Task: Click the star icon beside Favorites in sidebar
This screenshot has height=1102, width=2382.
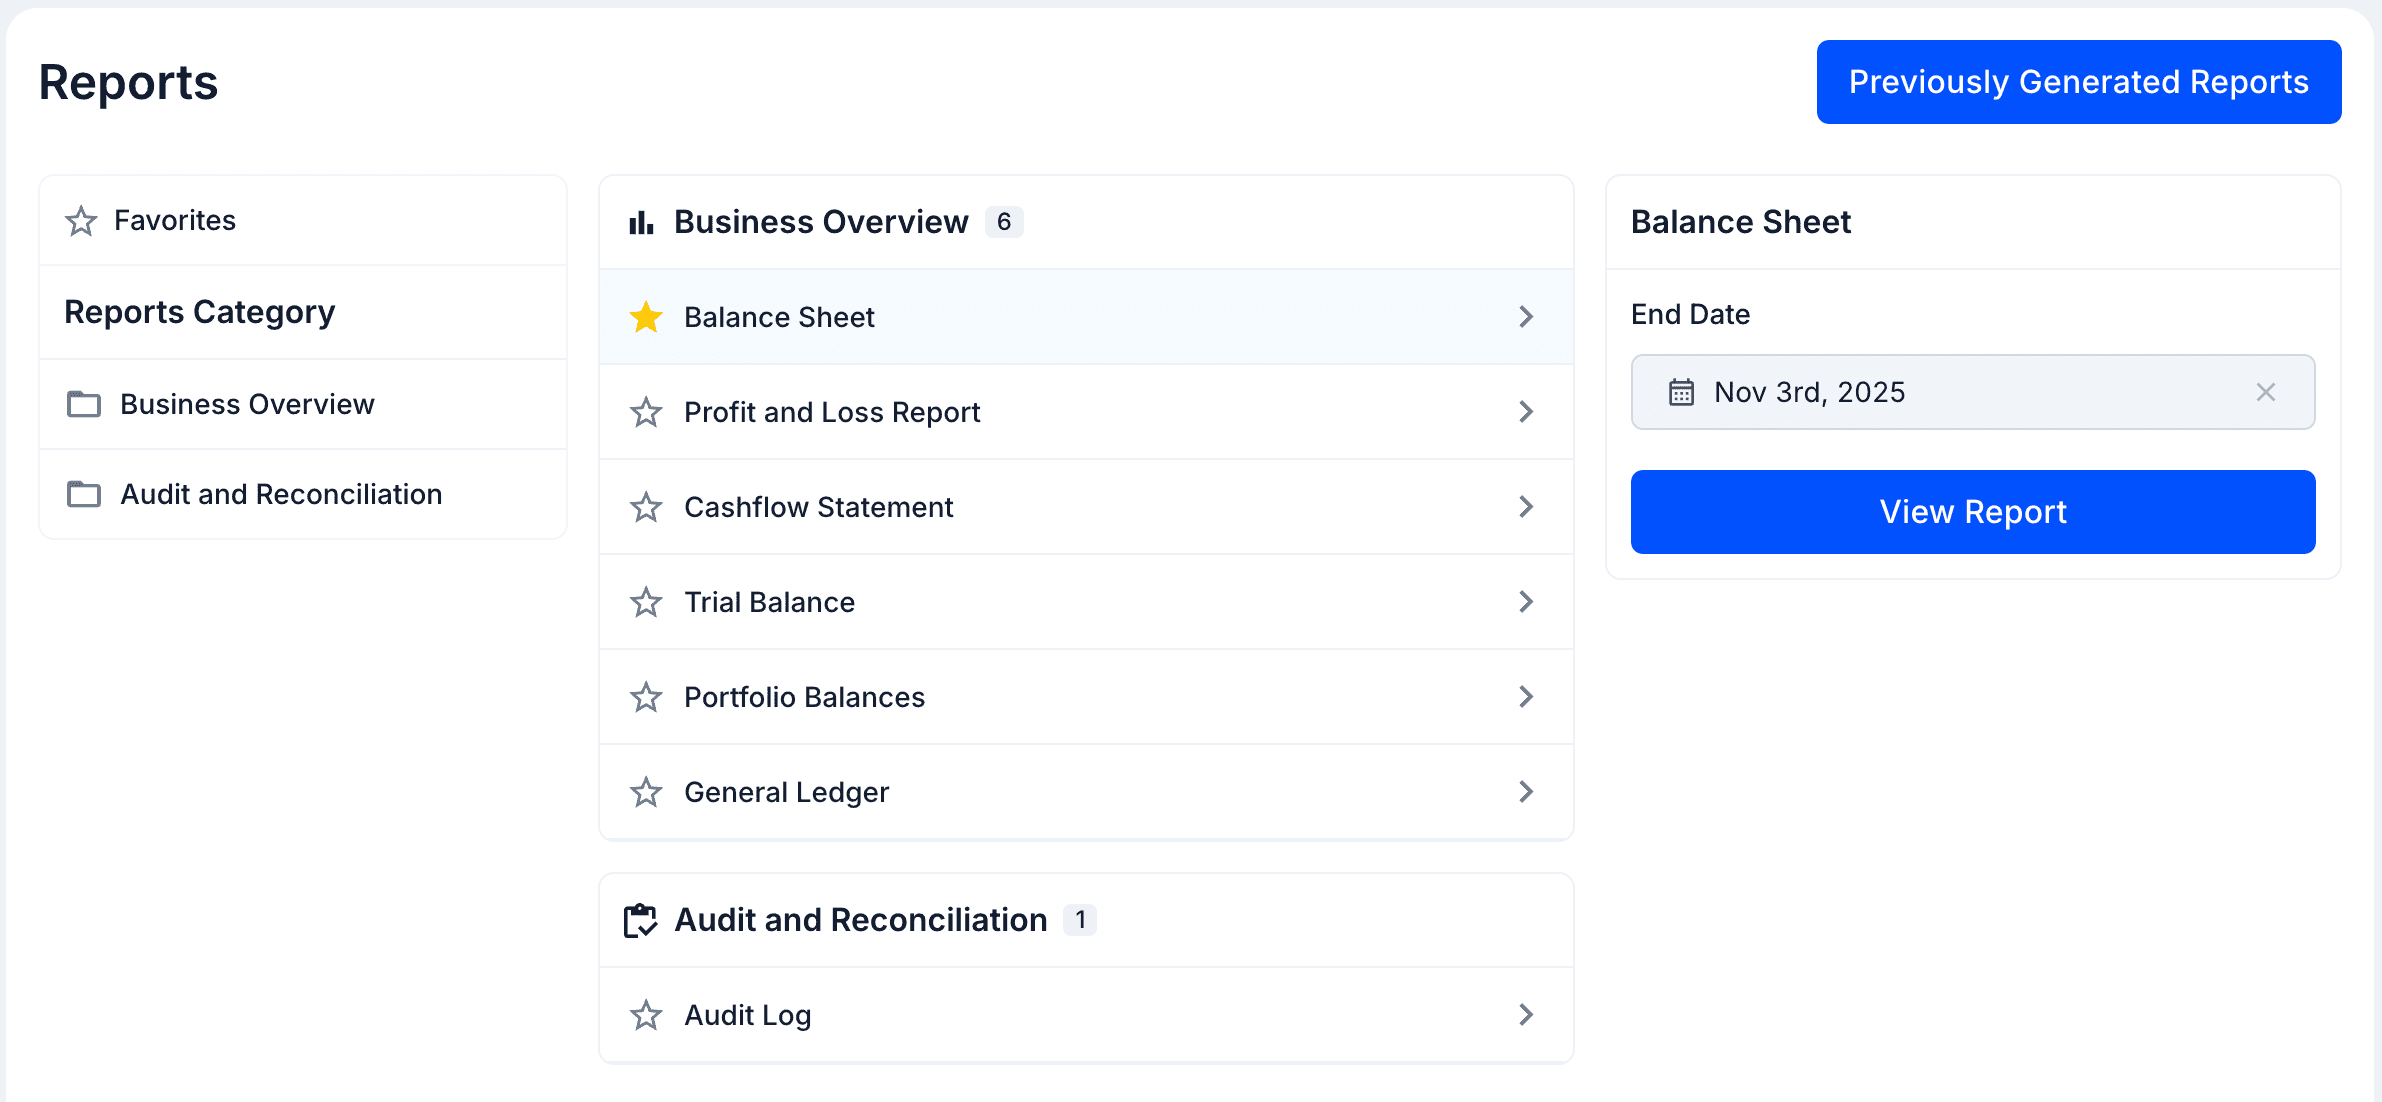Action: [81, 220]
